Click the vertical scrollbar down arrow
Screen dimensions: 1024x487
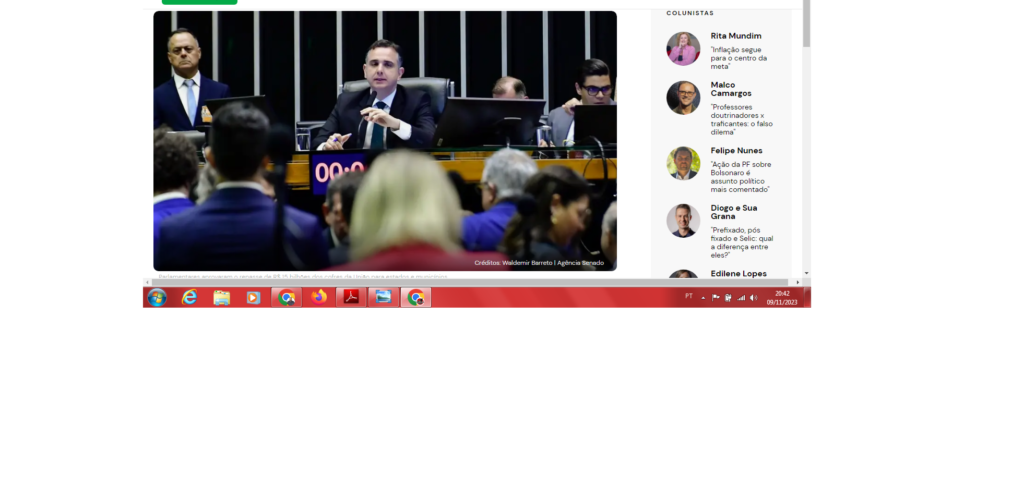(807, 273)
